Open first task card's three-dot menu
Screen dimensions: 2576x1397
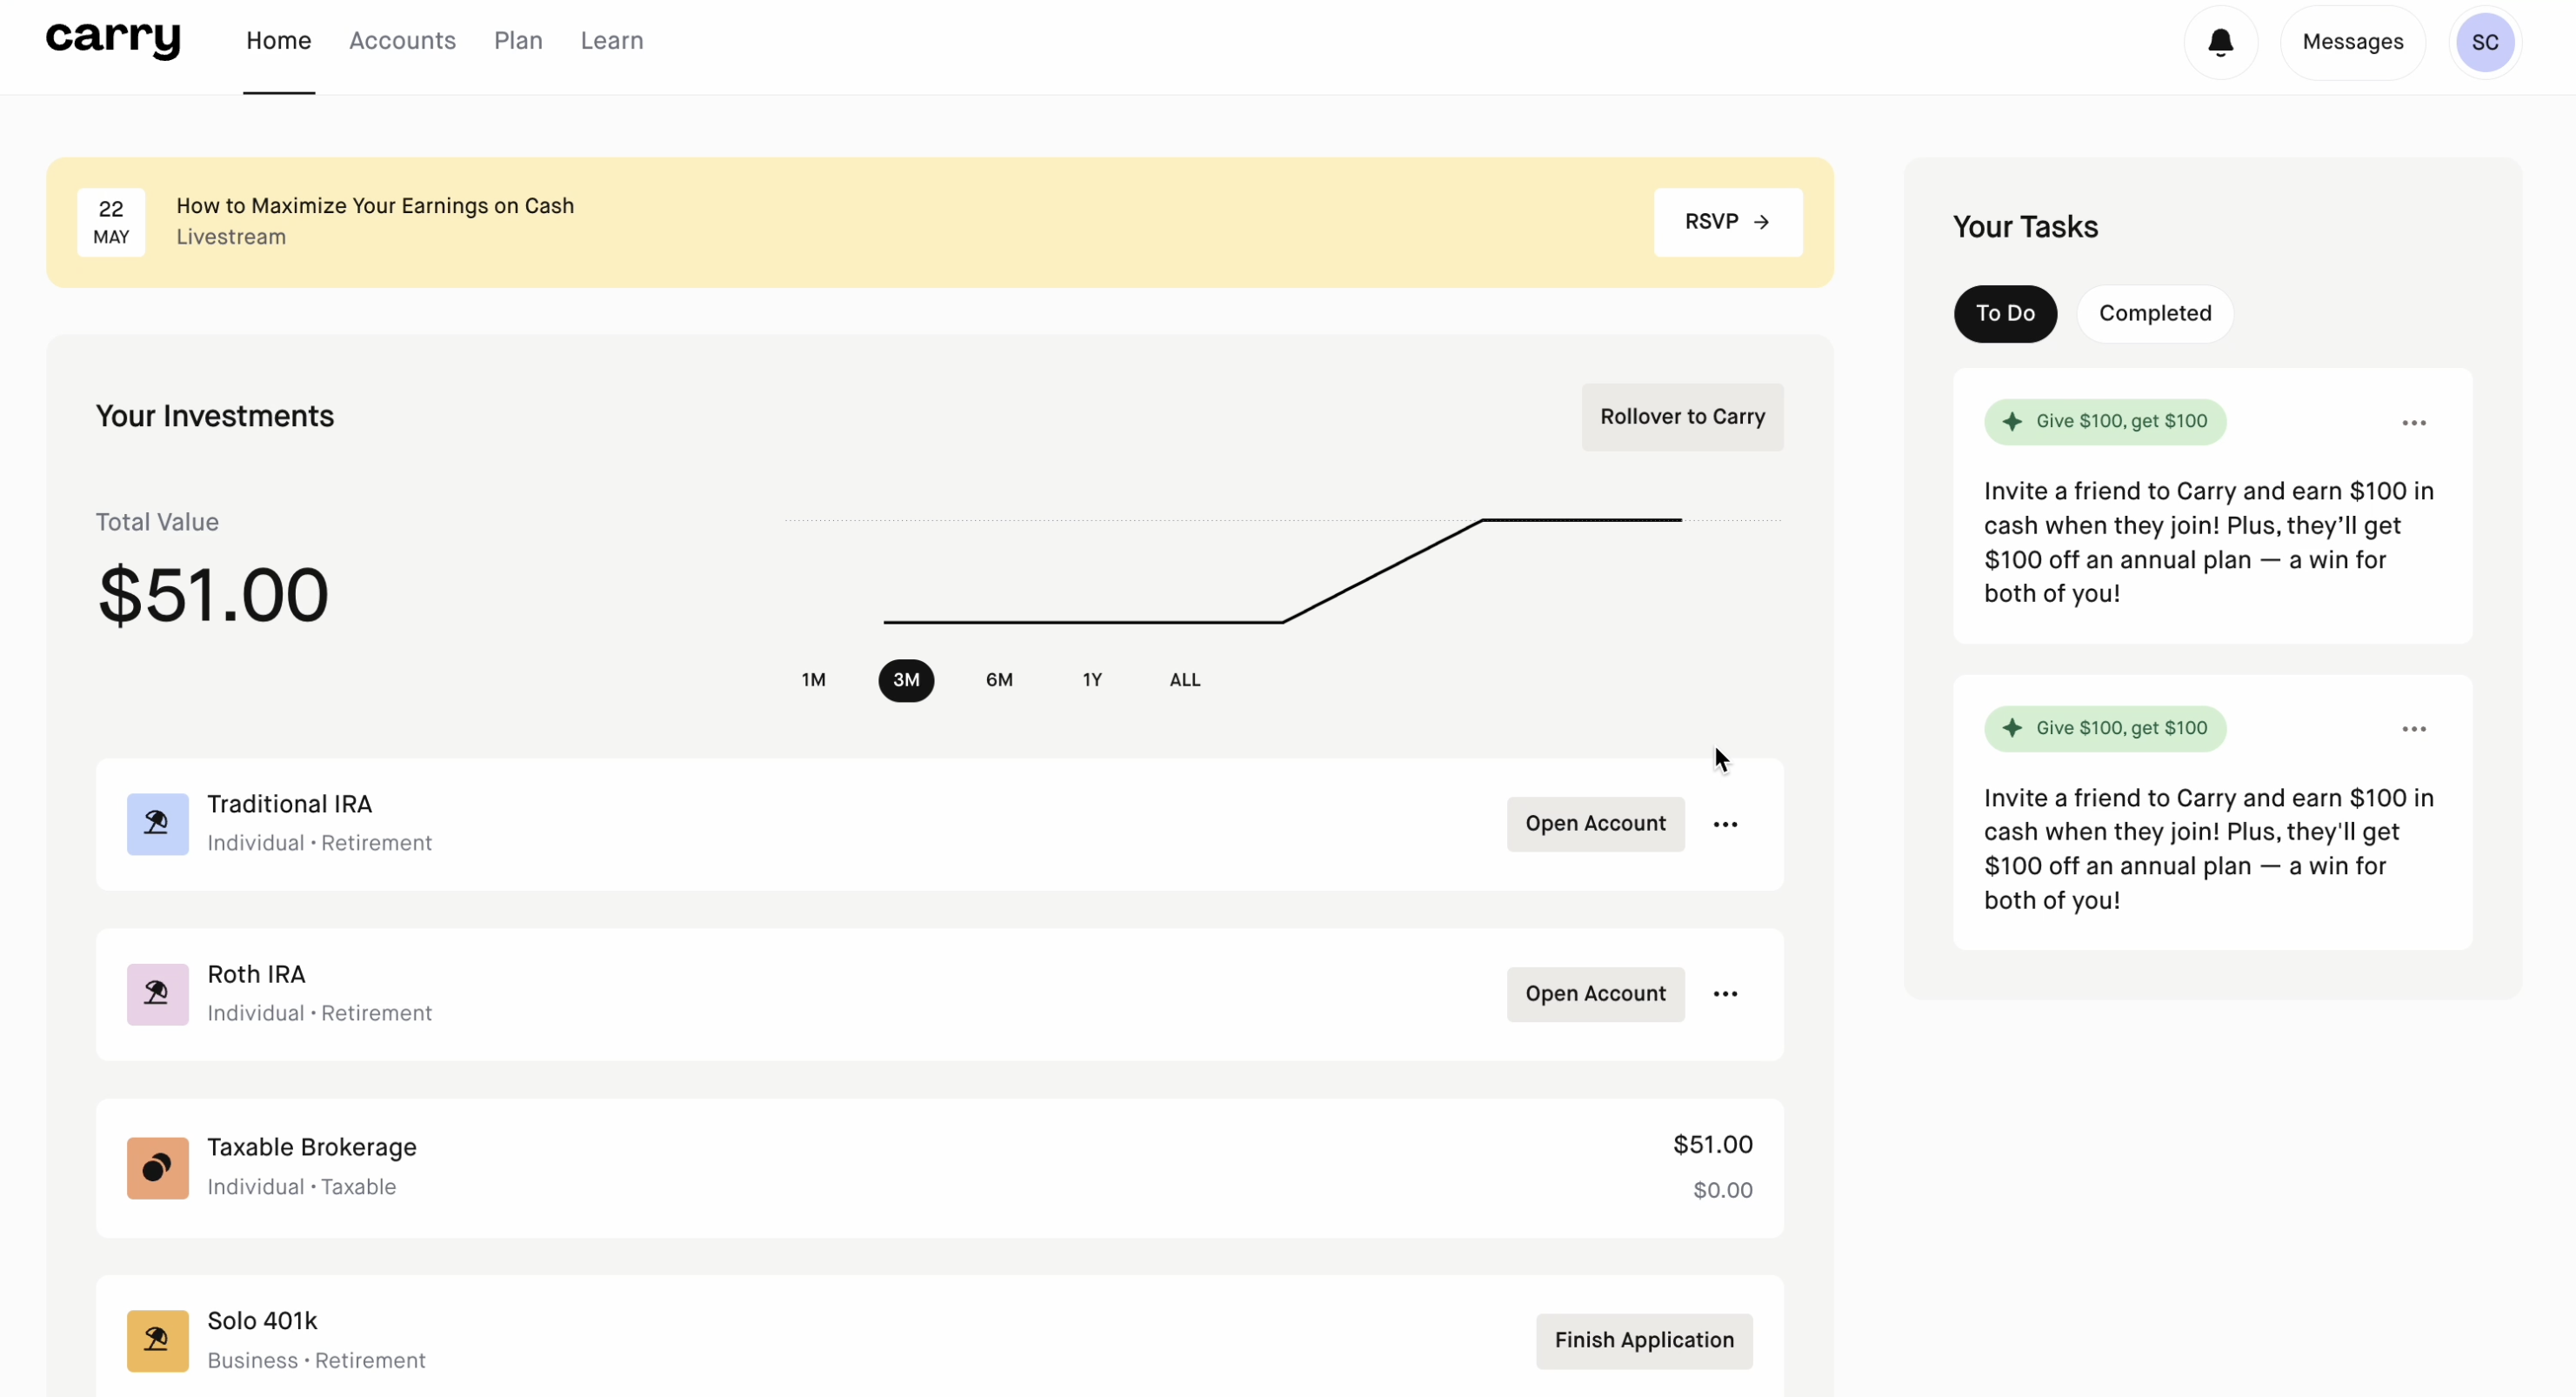[2414, 423]
